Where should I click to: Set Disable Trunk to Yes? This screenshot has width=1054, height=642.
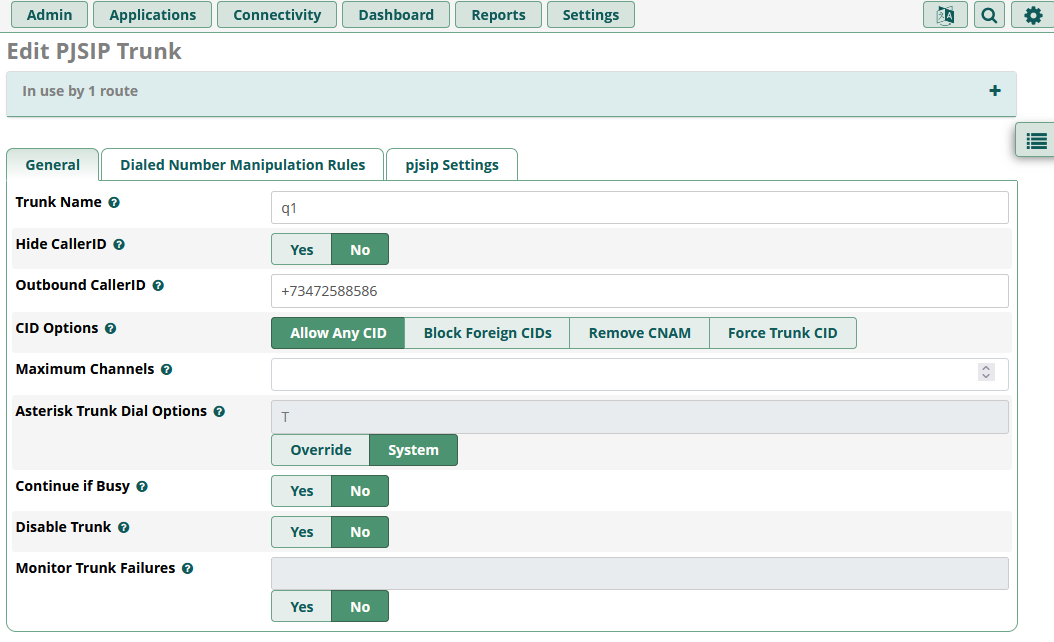[x=301, y=532]
